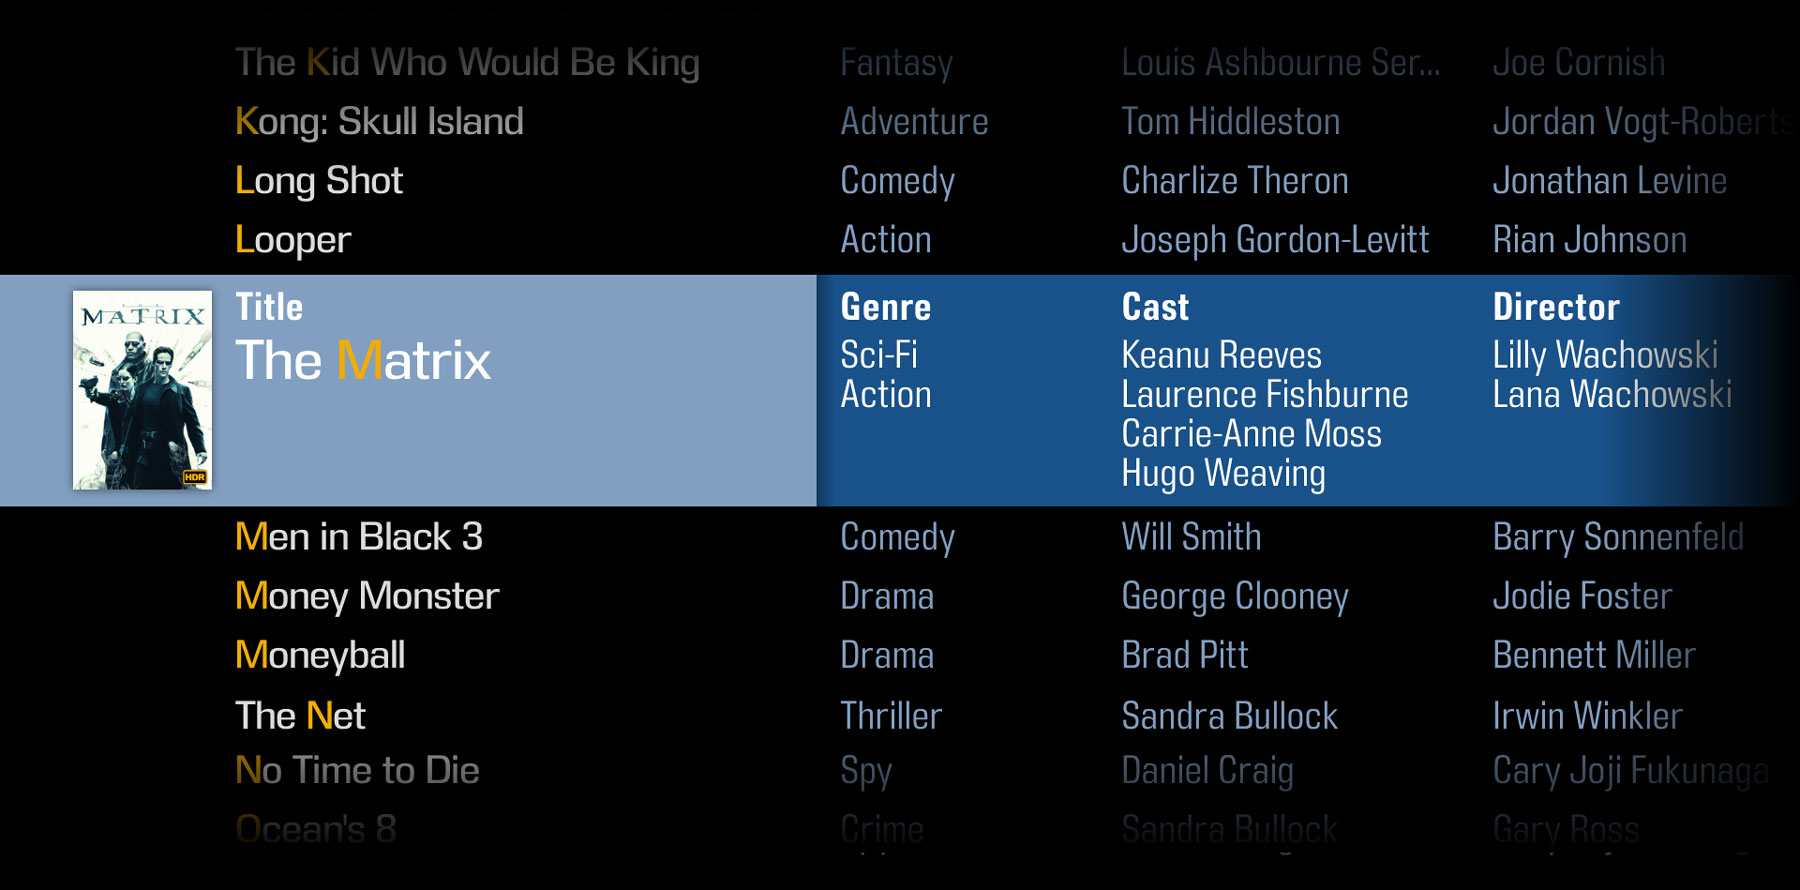Open the Moneyball entry
The height and width of the screenshot is (890, 1800).
320,655
